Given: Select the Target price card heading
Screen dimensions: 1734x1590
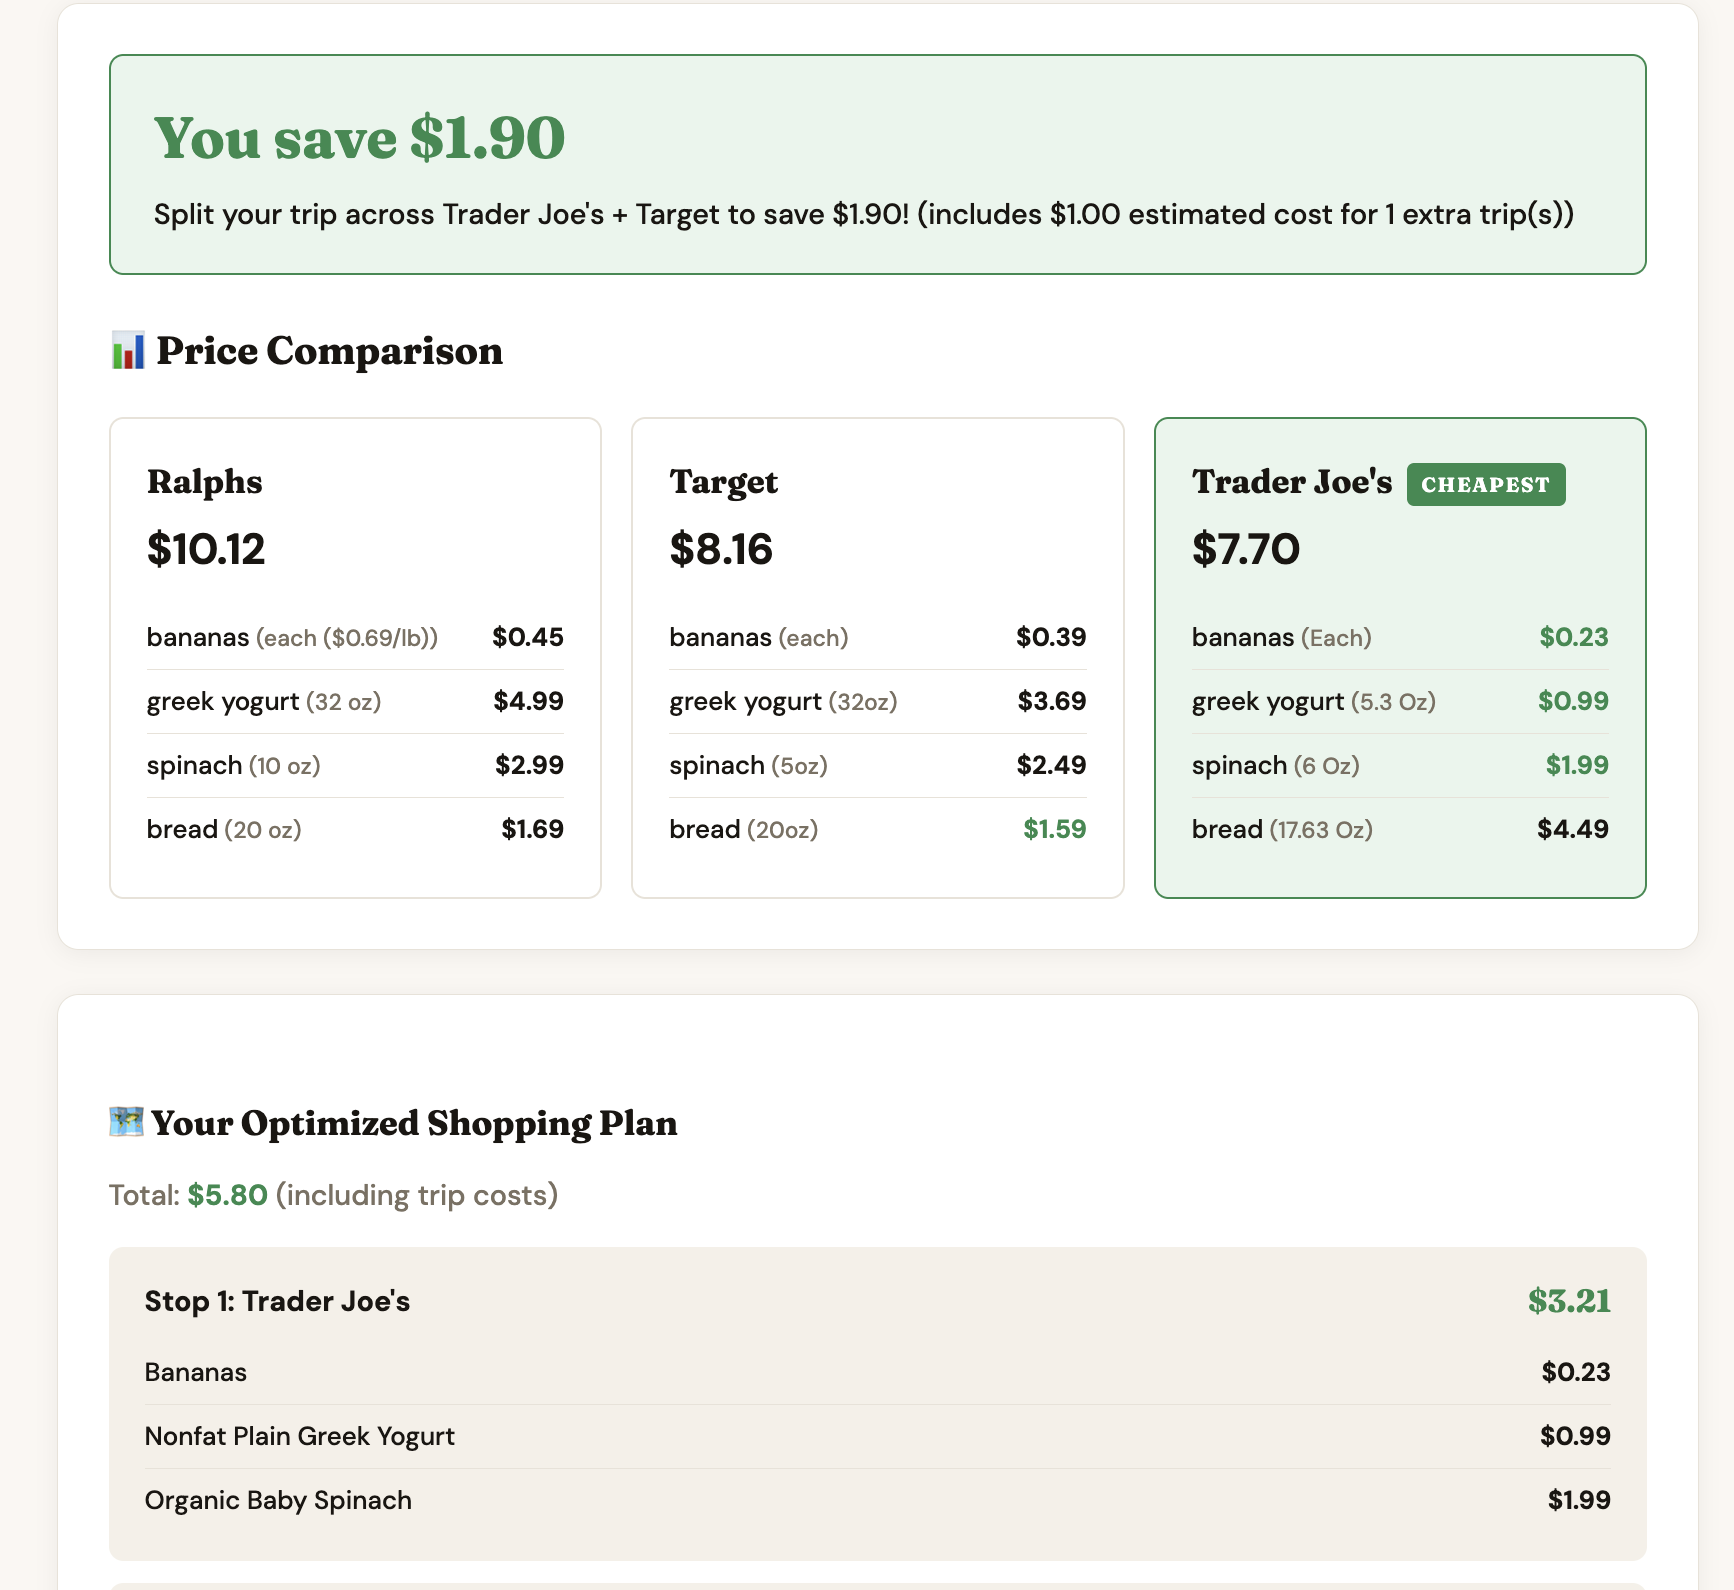Looking at the screenshot, I should tap(723, 482).
